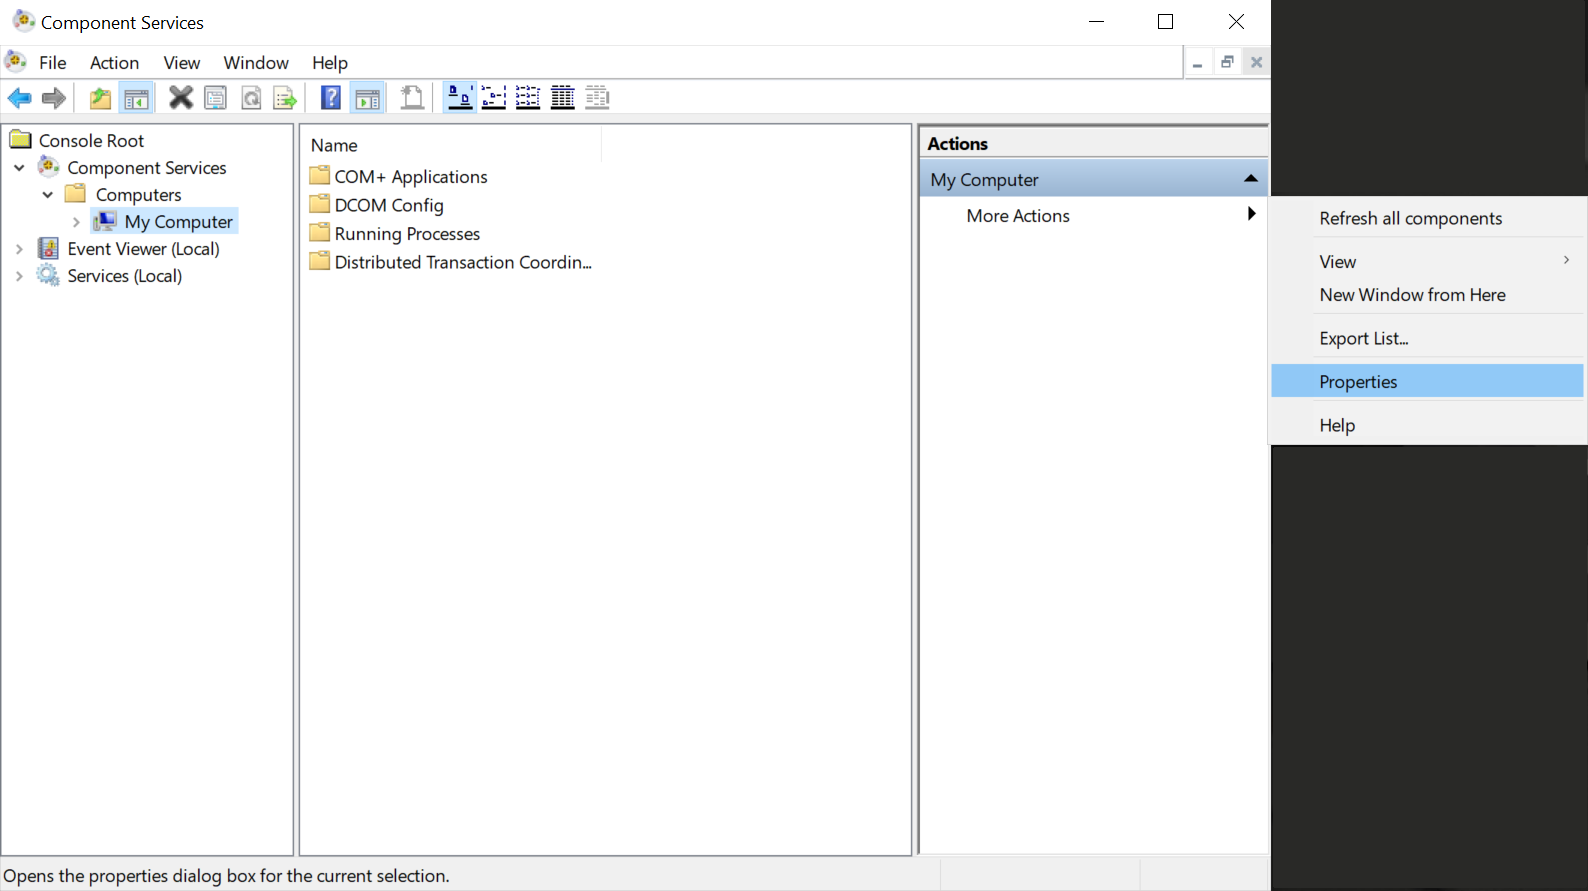Click the Component Services title bar icon
1588x891 pixels.
coord(24,21)
